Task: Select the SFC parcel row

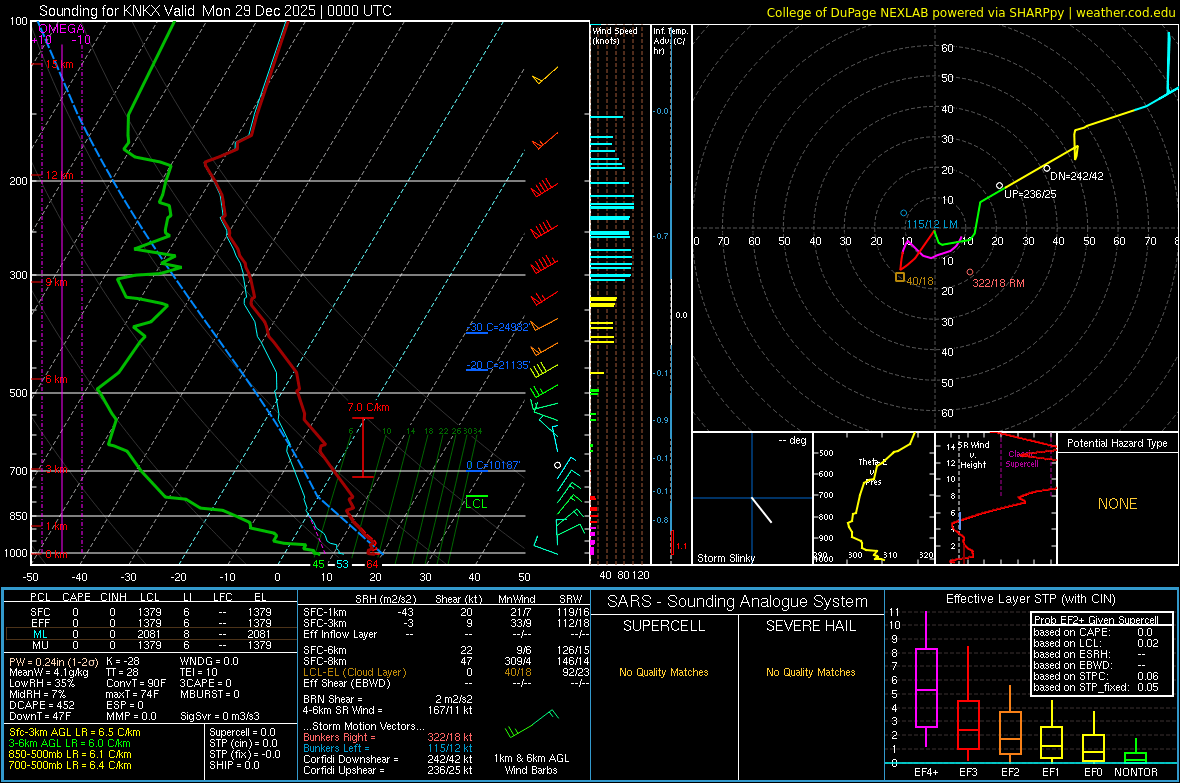Action: 149,612
